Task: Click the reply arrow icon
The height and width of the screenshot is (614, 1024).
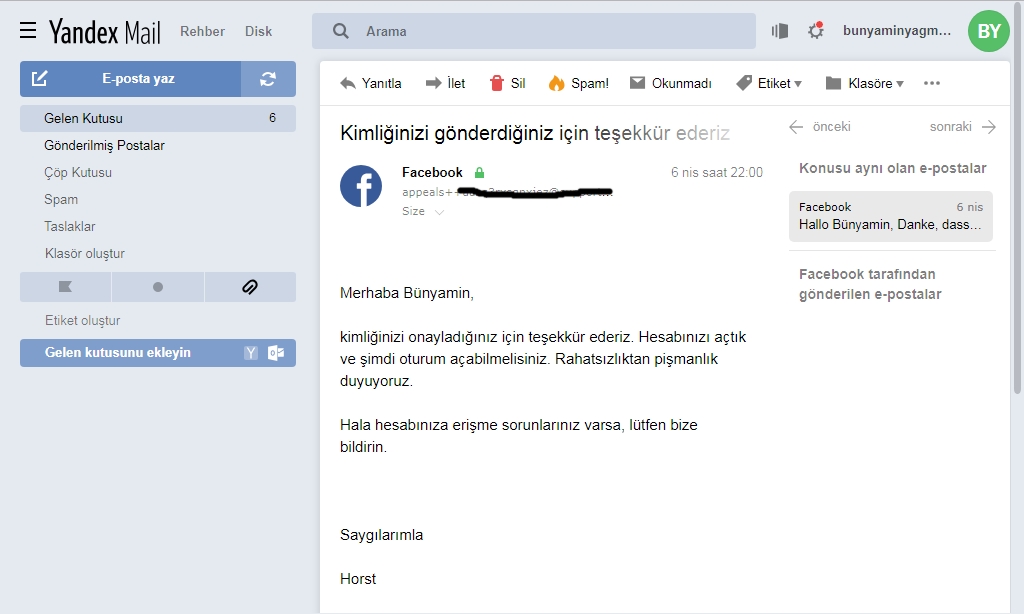Action: 348,83
